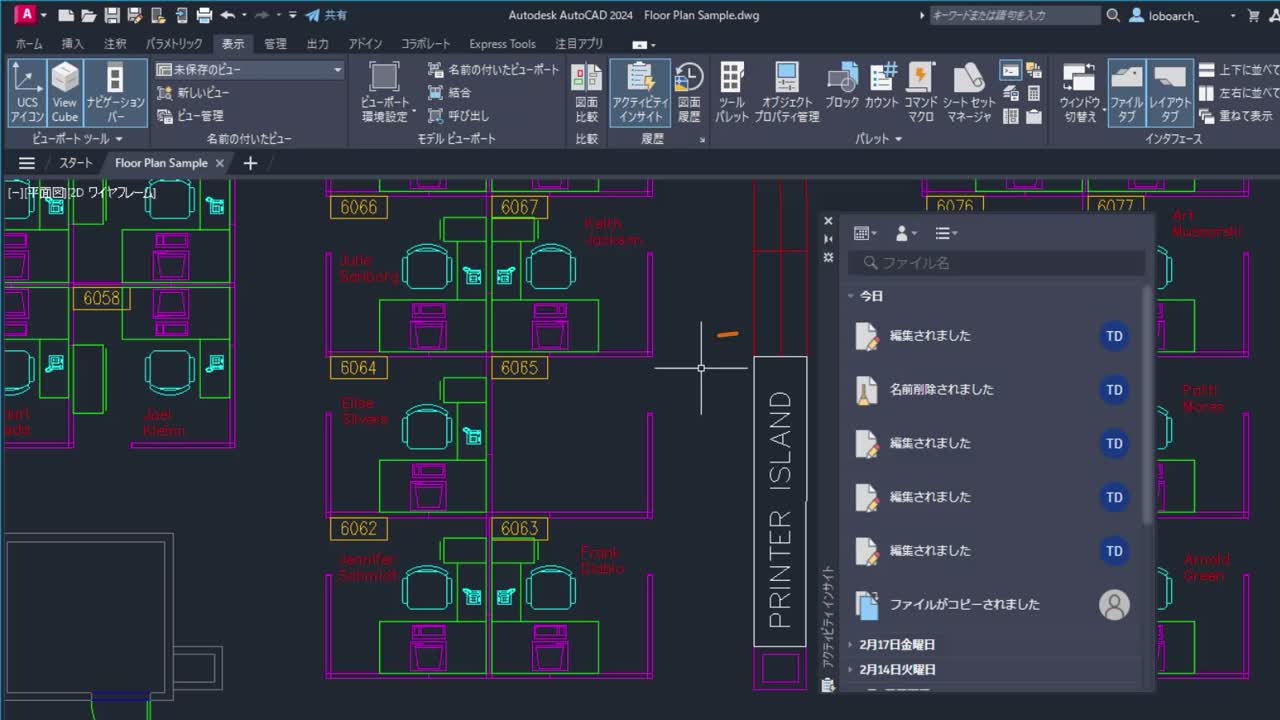Toggle the View Cube display
This screenshot has height=720, width=1280.
[65, 92]
